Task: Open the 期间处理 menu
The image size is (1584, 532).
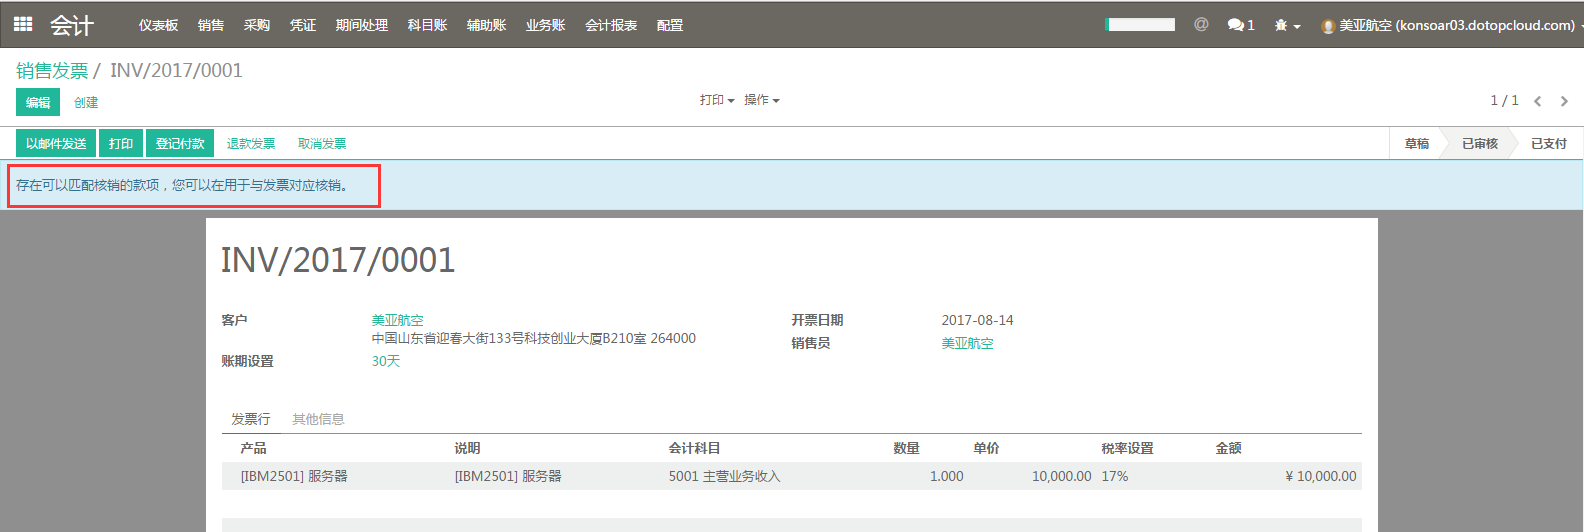Action: (362, 25)
